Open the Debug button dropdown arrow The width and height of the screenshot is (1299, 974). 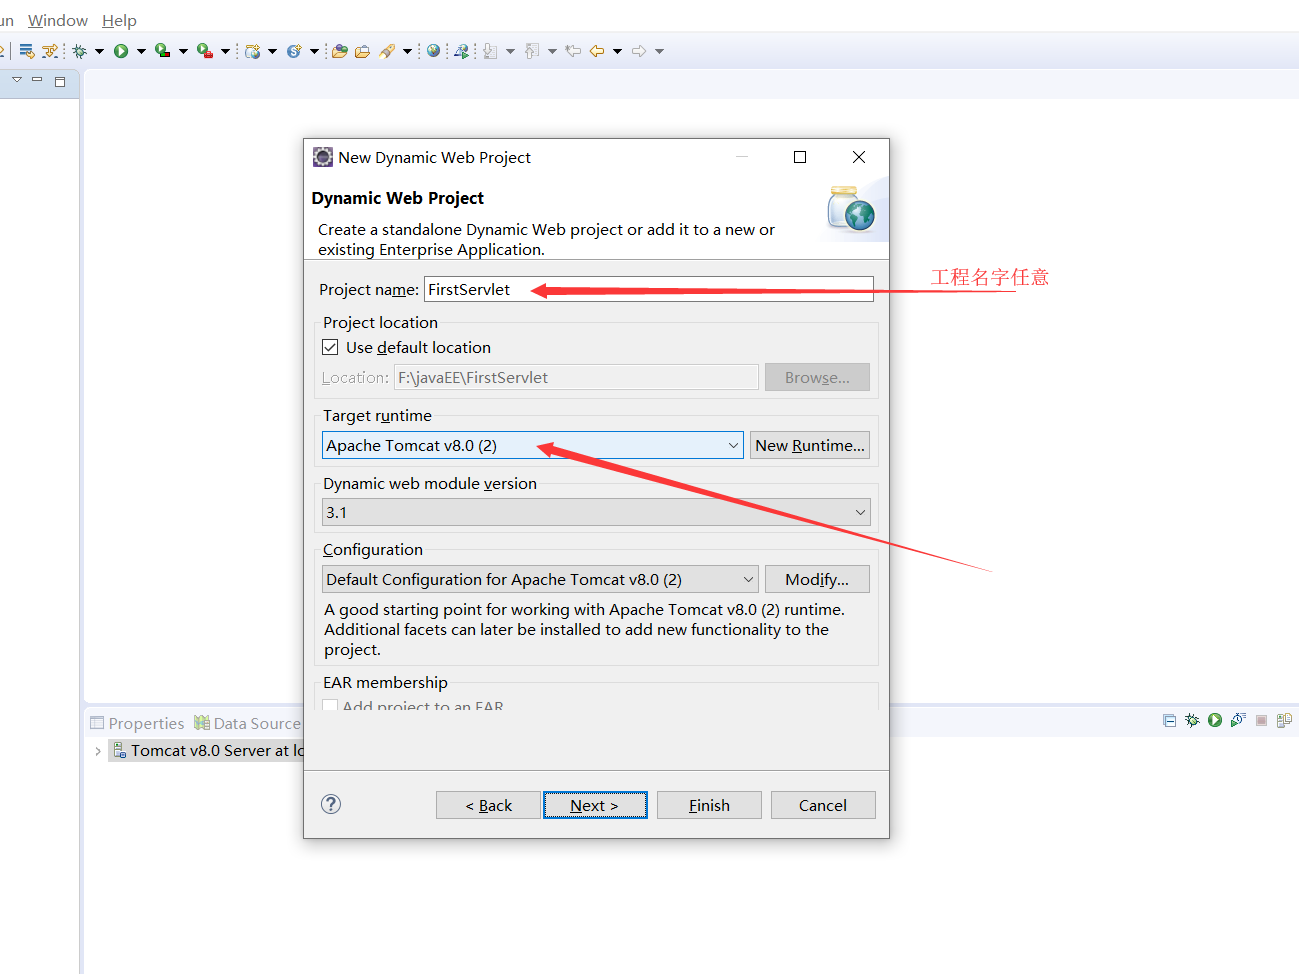pyautogui.click(x=99, y=51)
